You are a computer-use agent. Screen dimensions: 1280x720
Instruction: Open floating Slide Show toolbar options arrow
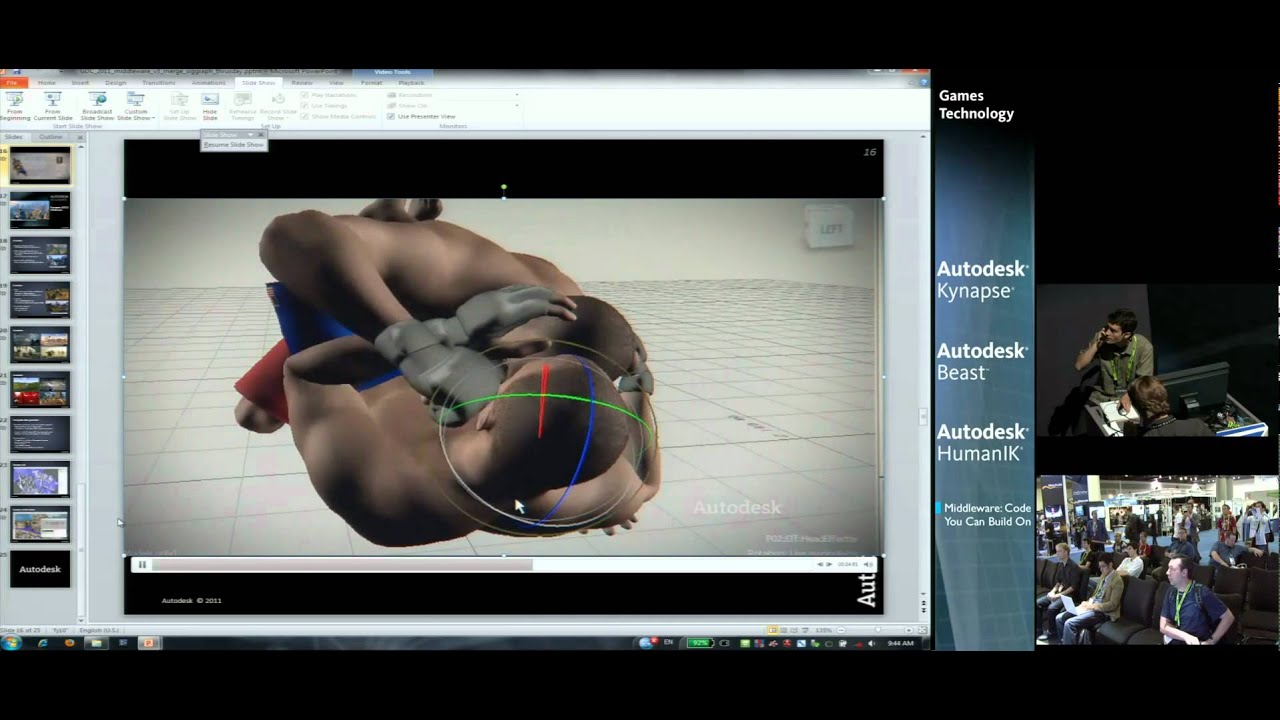(251, 134)
